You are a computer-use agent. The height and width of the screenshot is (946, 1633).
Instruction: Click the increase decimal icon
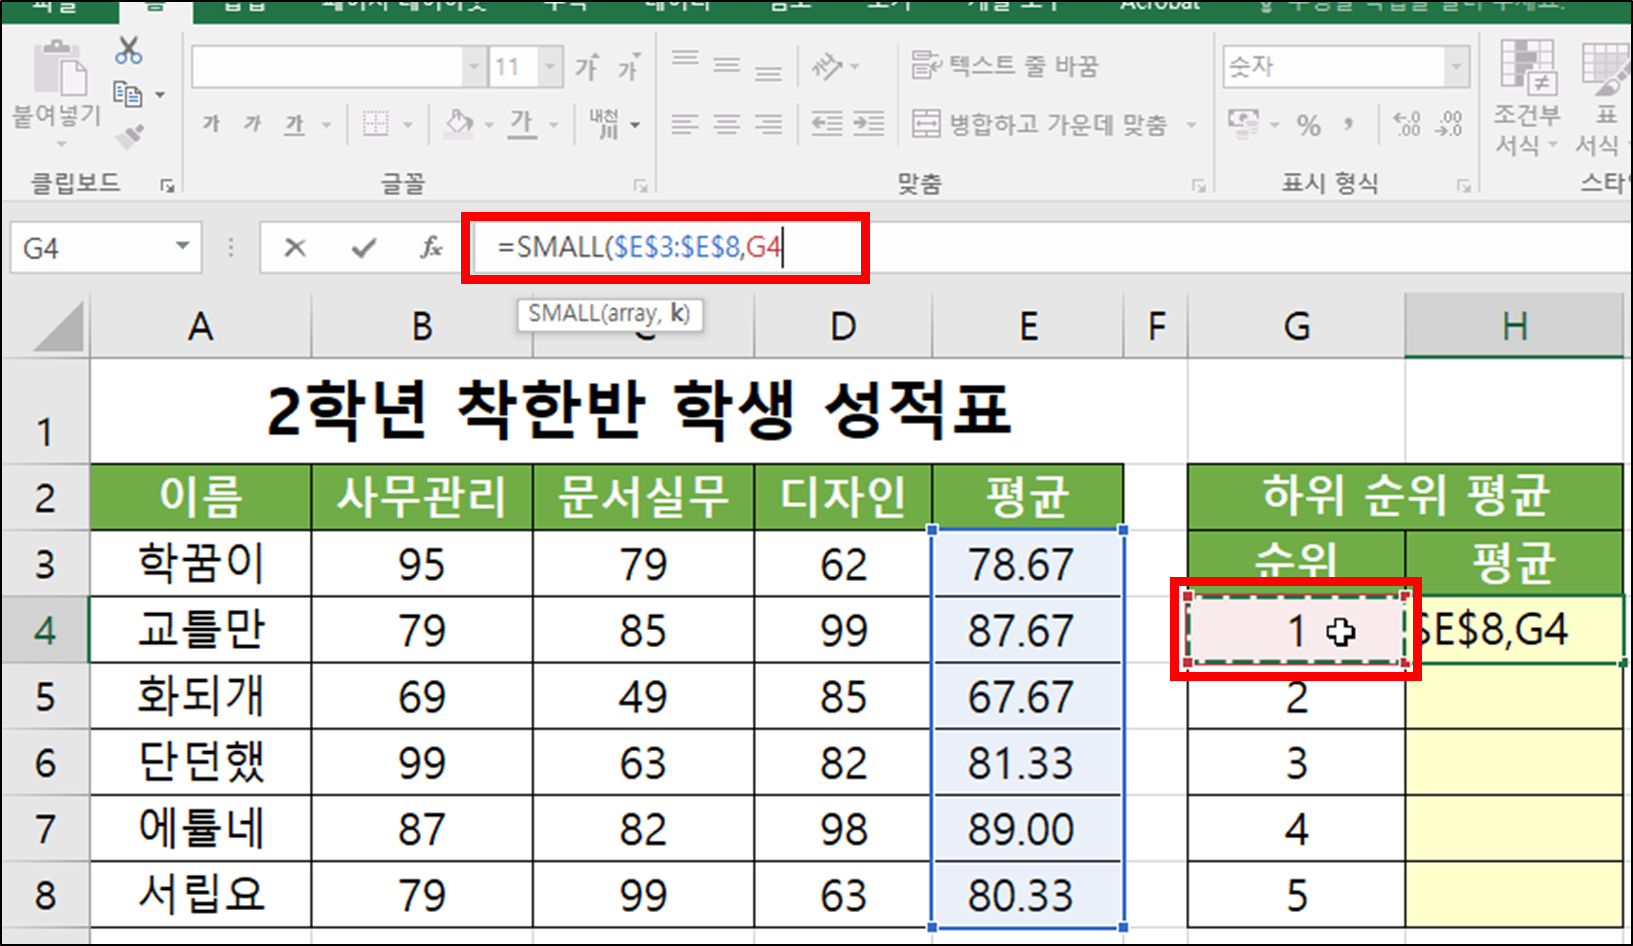1406,124
